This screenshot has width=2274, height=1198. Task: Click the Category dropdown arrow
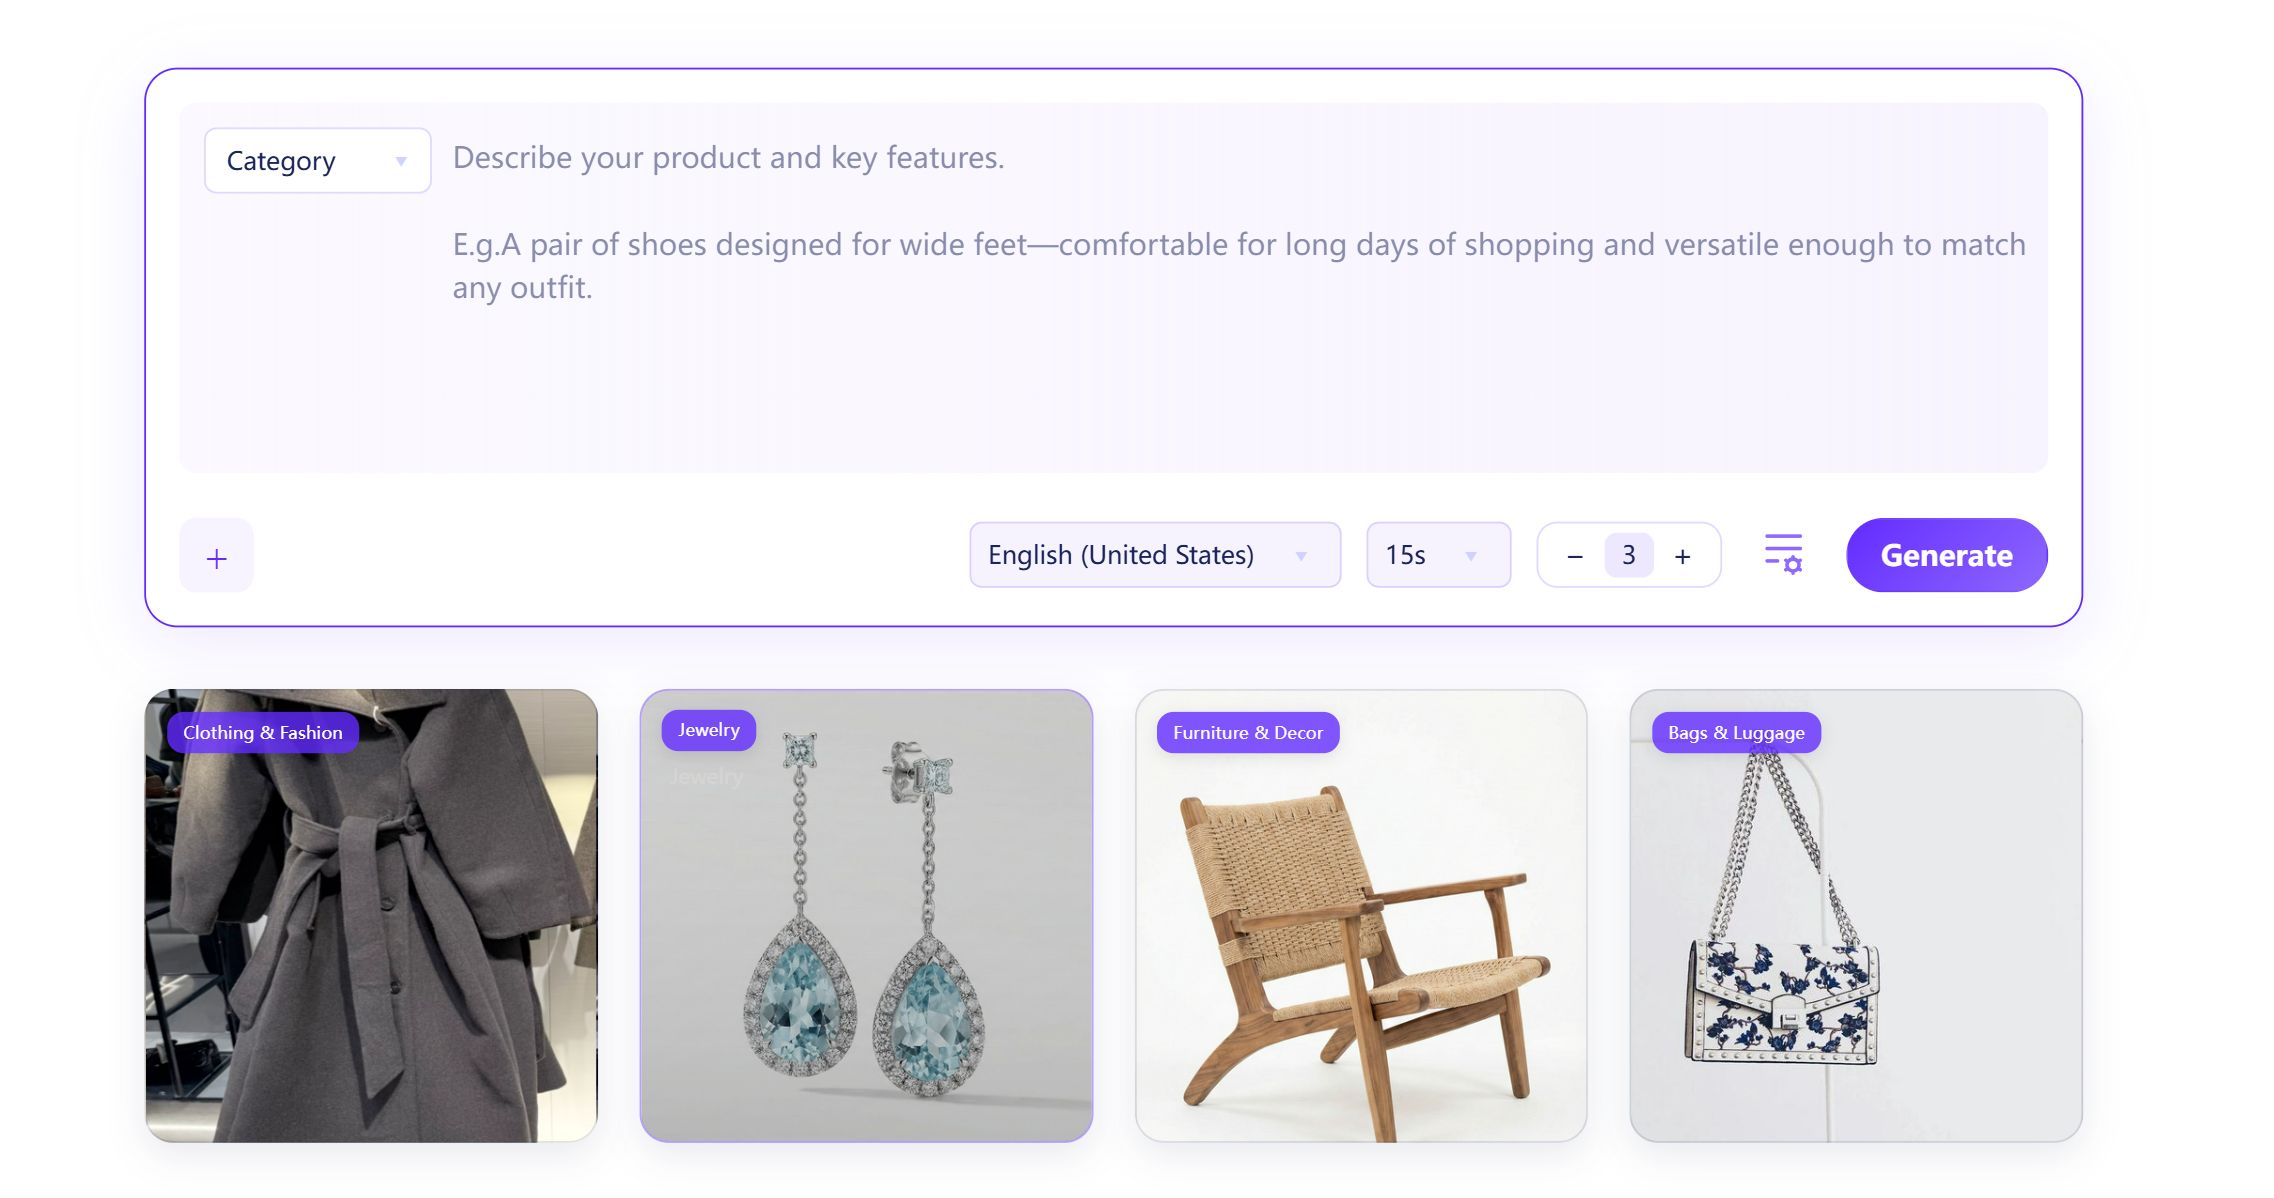401,161
